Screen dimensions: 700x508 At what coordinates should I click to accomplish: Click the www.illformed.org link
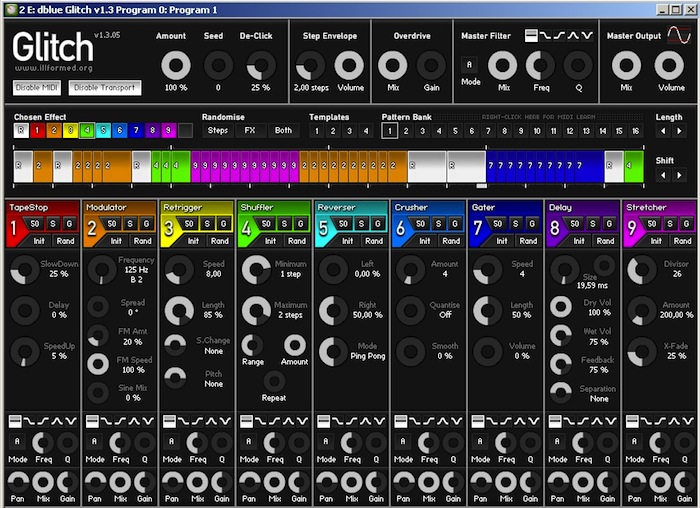pyautogui.click(x=54, y=68)
